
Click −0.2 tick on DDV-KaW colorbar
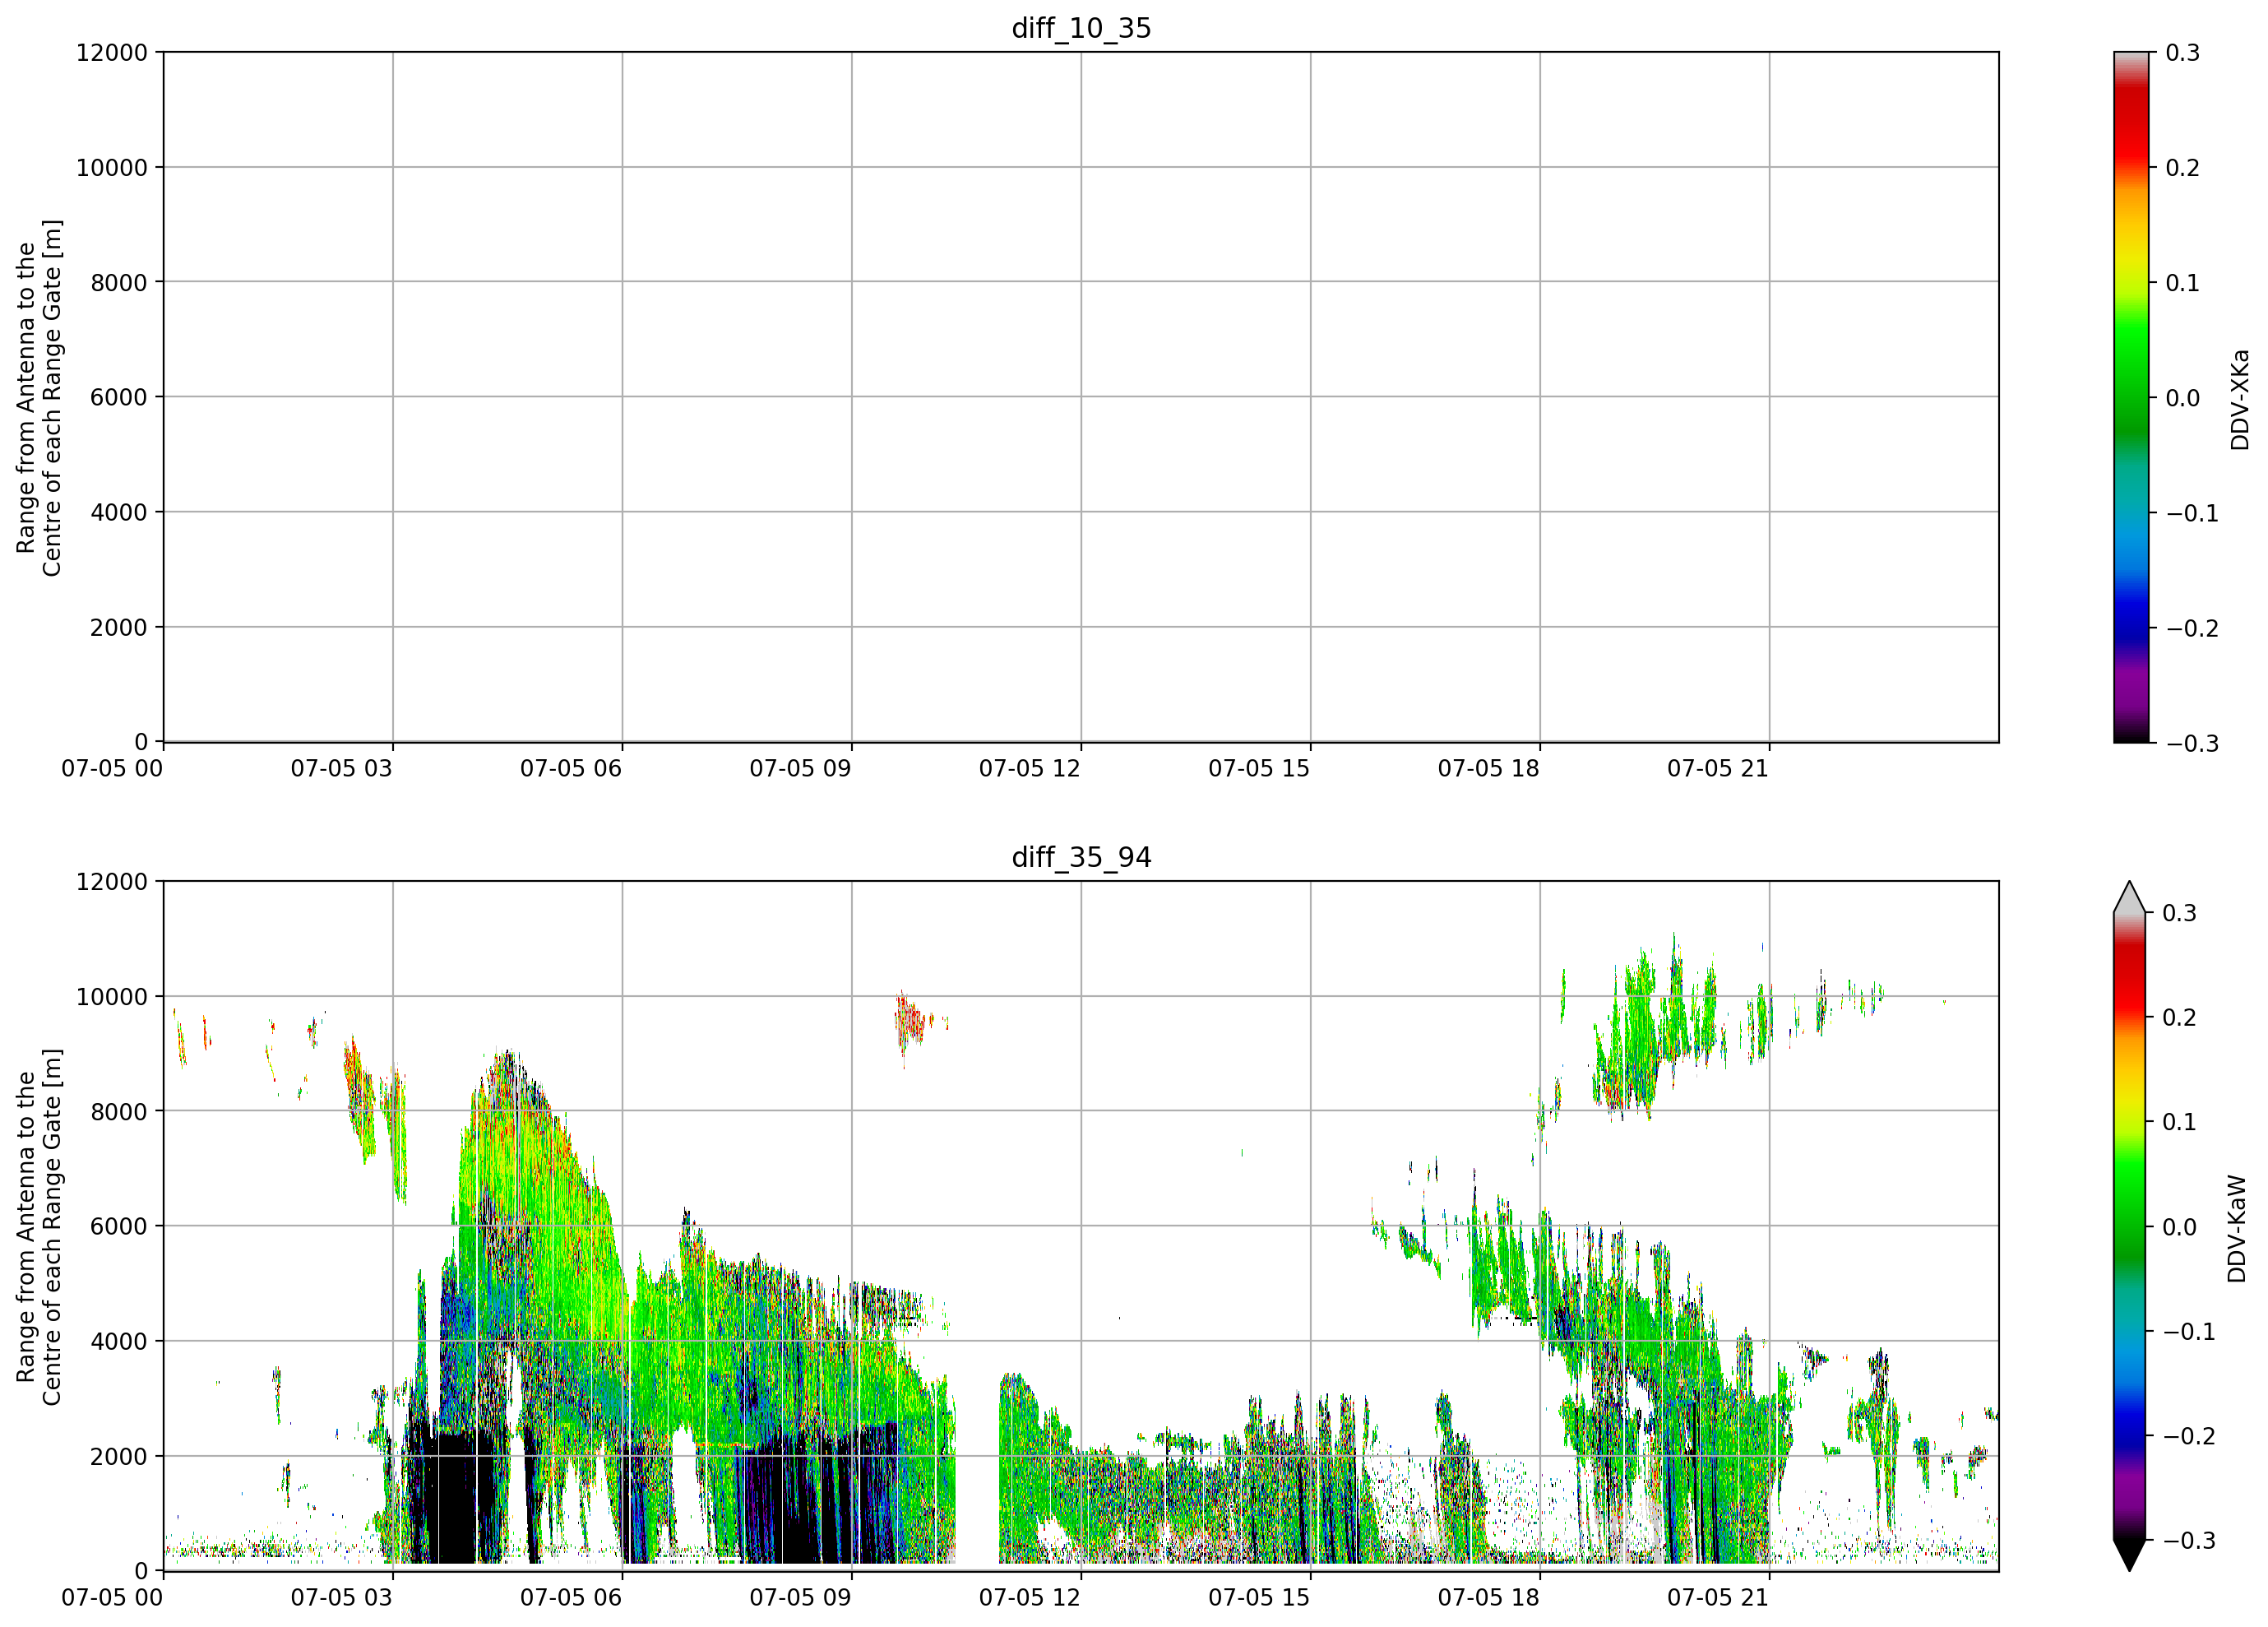tap(2190, 1436)
